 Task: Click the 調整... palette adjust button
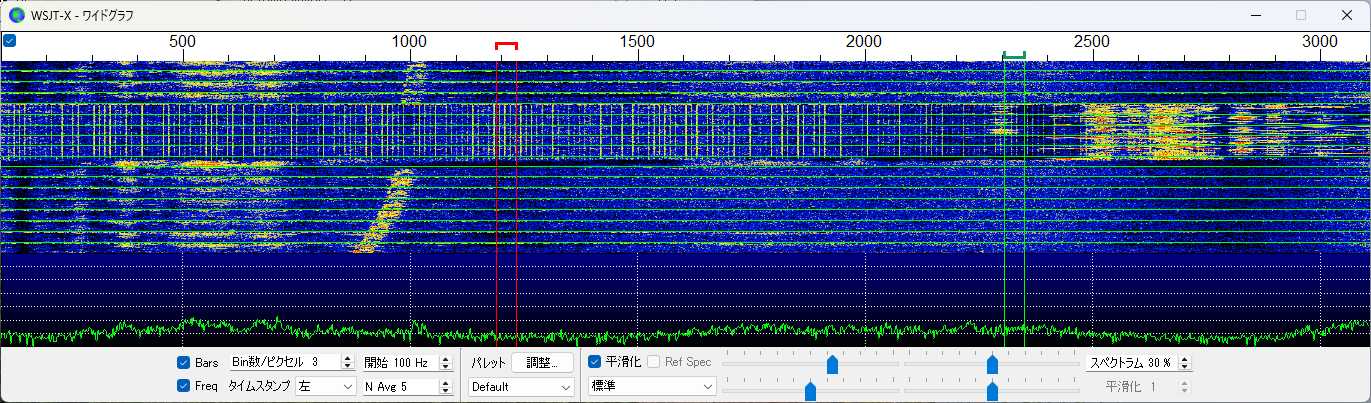543,362
